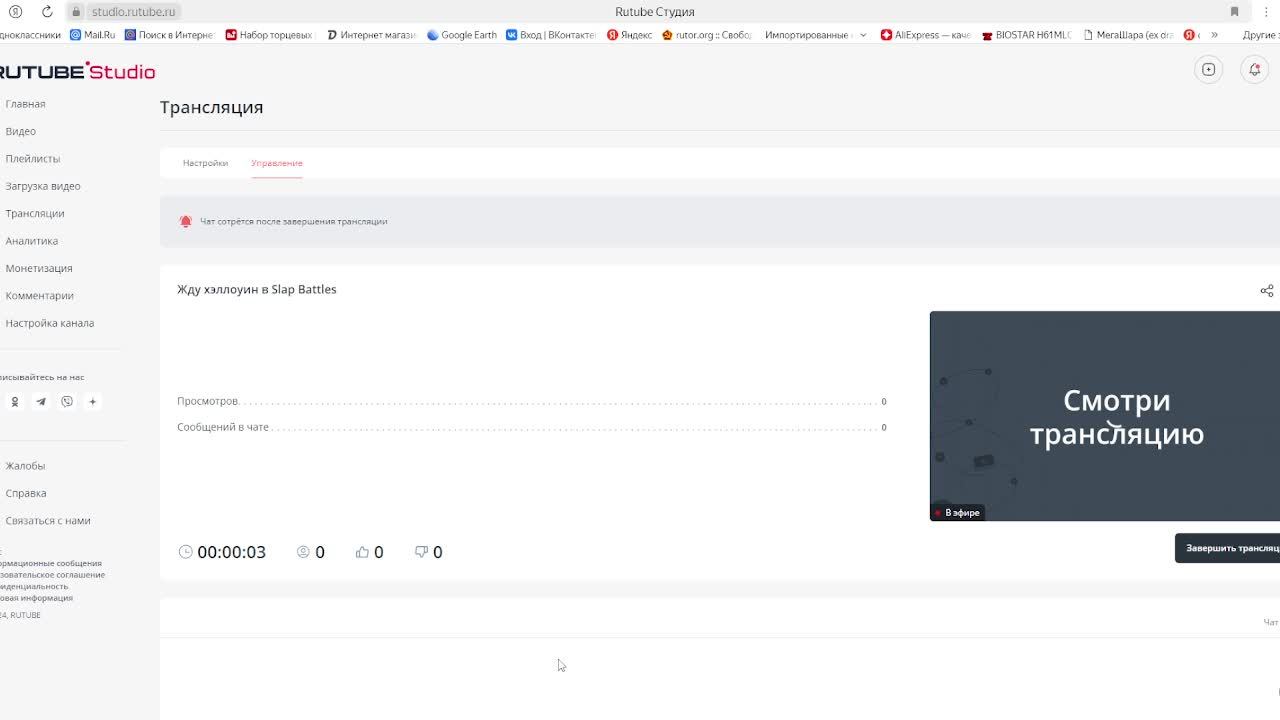This screenshot has width=1280, height=720.
Task: Open Комментарии in the sidebar
Action: tap(39, 296)
